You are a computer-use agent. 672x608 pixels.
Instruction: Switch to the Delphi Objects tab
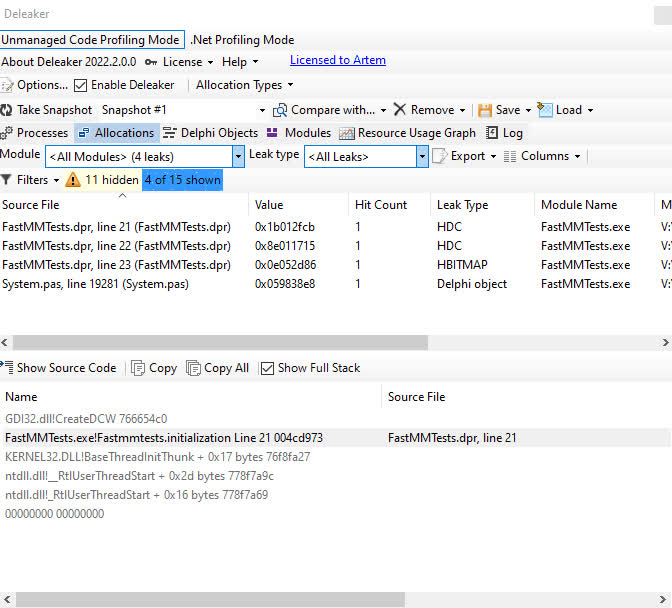210,133
